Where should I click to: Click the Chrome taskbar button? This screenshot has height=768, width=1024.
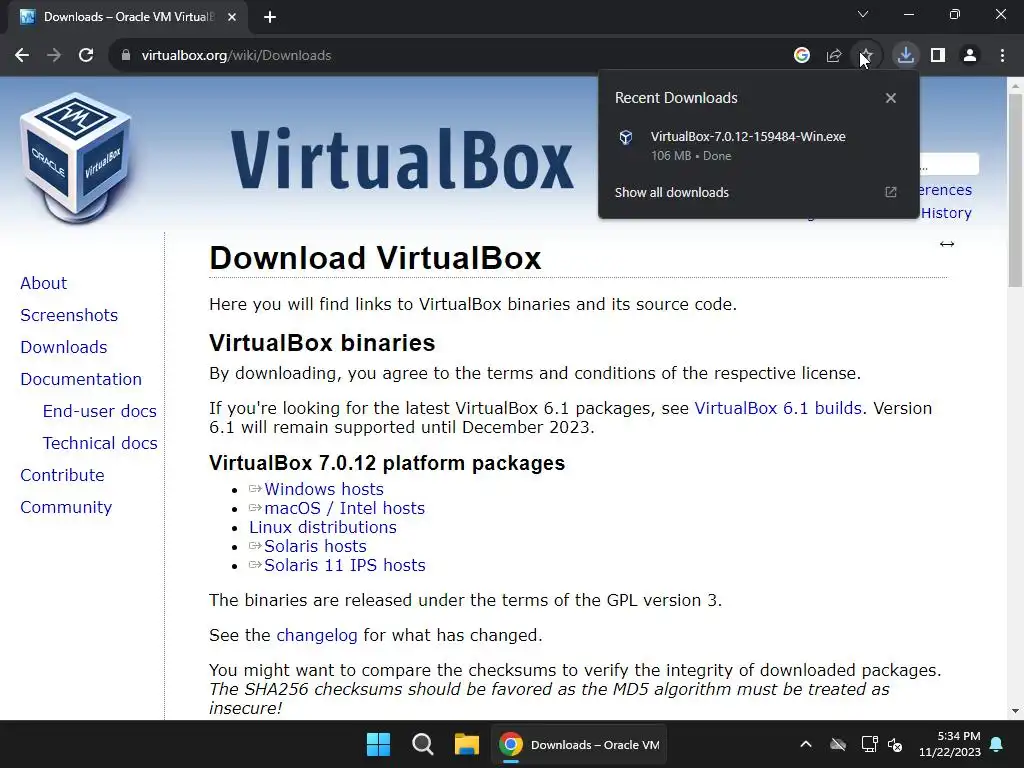pyautogui.click(x=579, y=744)
